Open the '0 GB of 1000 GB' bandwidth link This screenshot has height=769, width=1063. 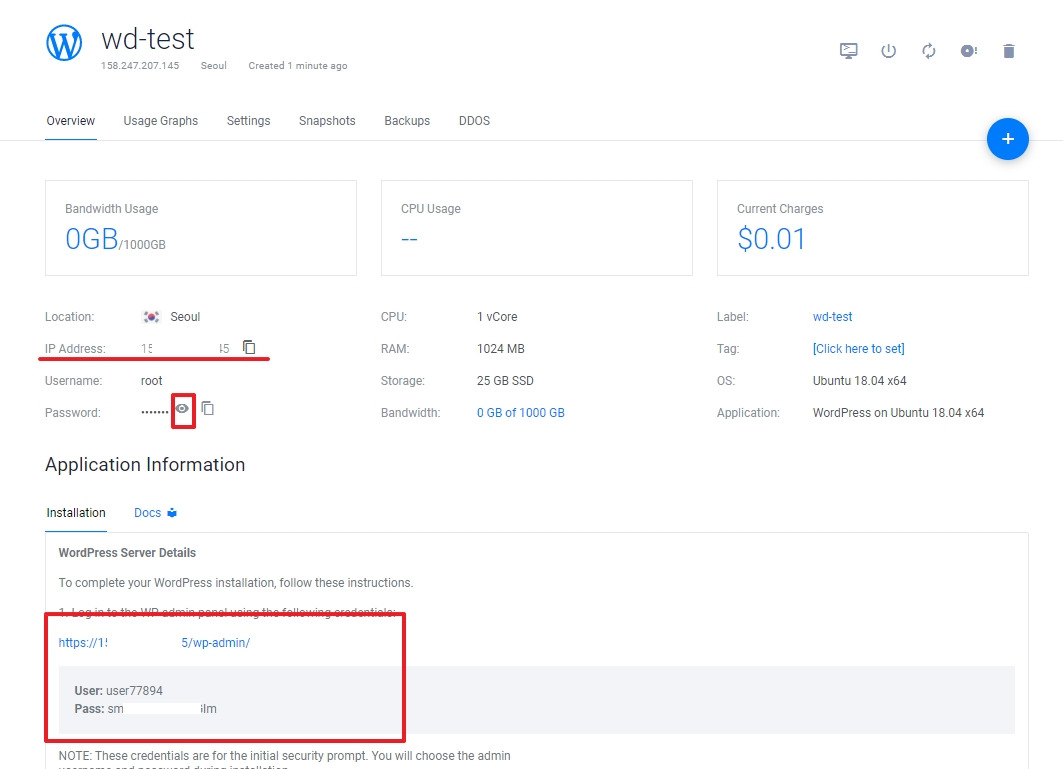tap(521, 412)
